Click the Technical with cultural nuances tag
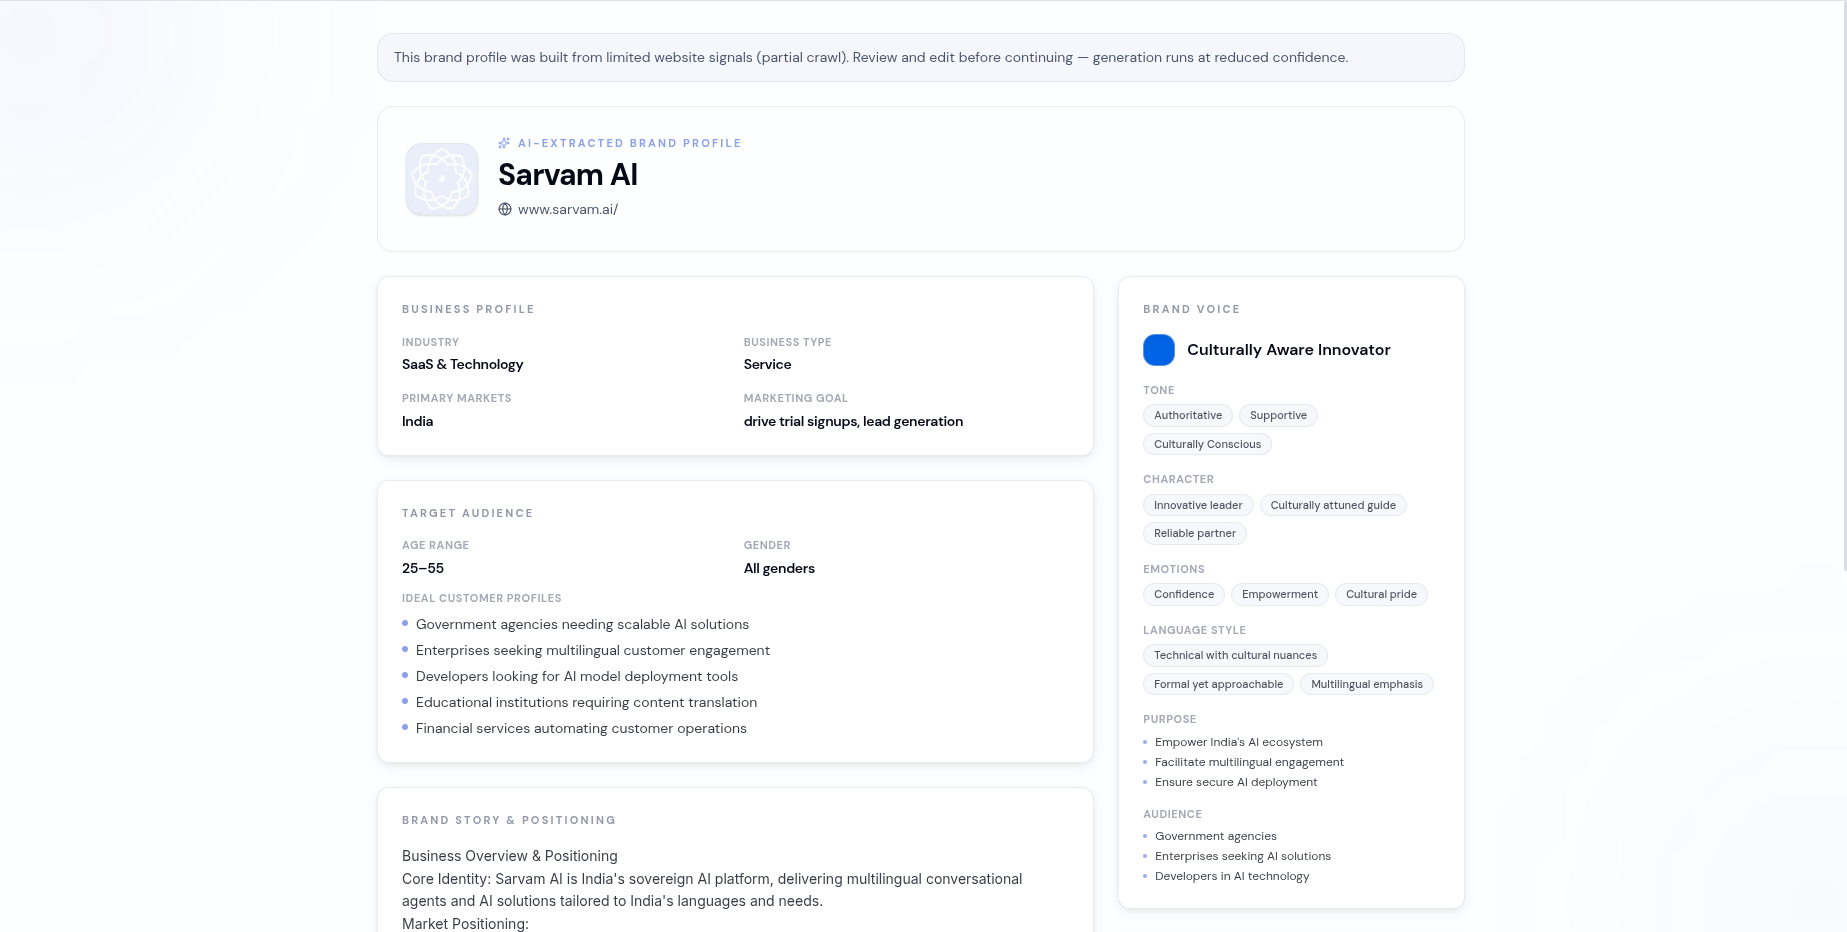Viewport: 1847px width, 932px height. click(x=1235, y=656)
